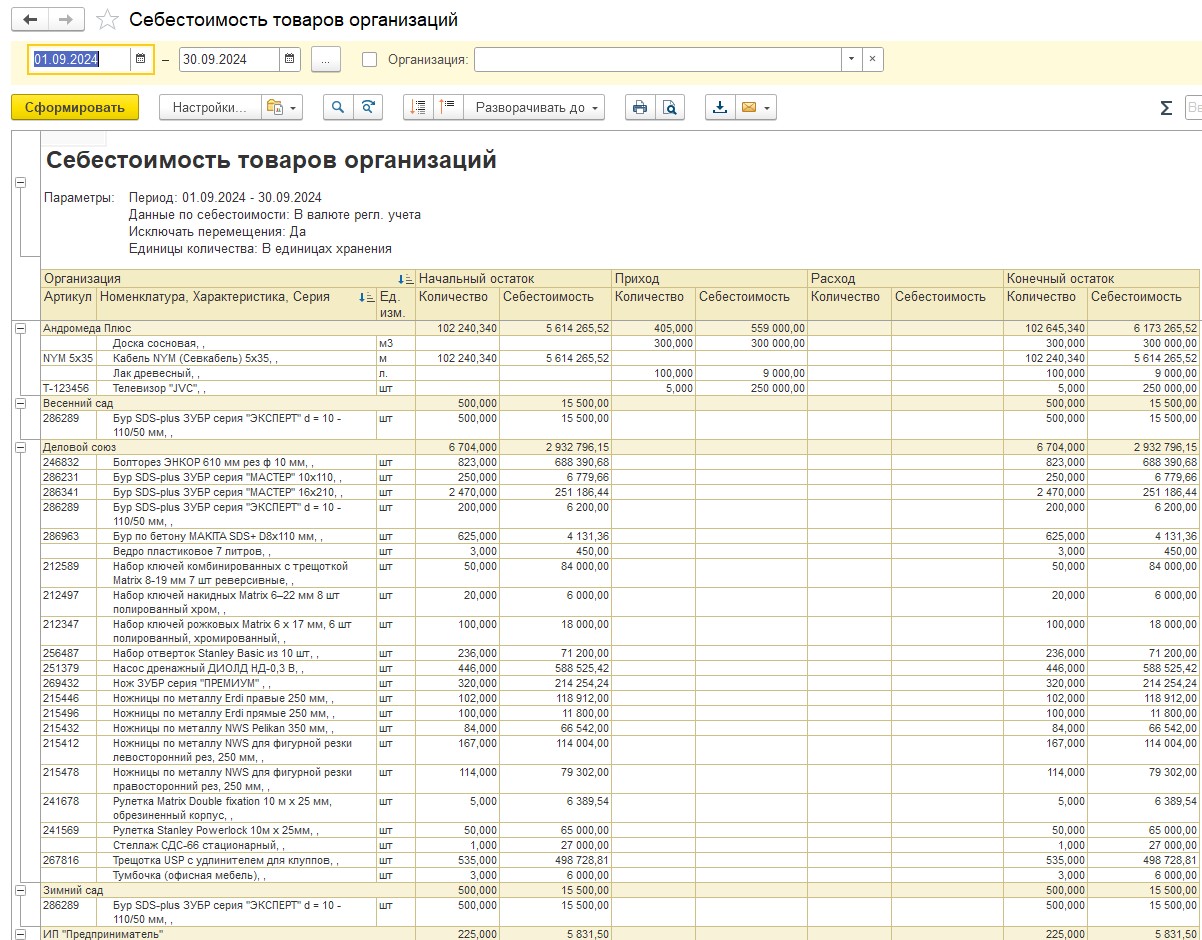The image size is (1202, 940).
Task: Collapse the Андромеда Плюс group
Action: pos(20,328)
